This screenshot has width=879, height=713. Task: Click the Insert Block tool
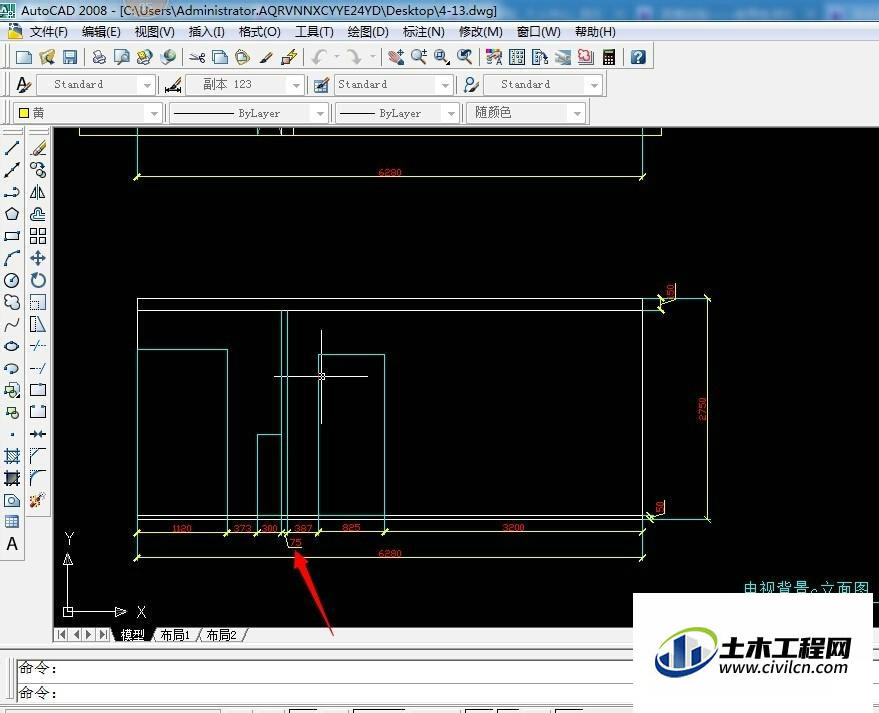pyautogui.click(x=12, y=390)
